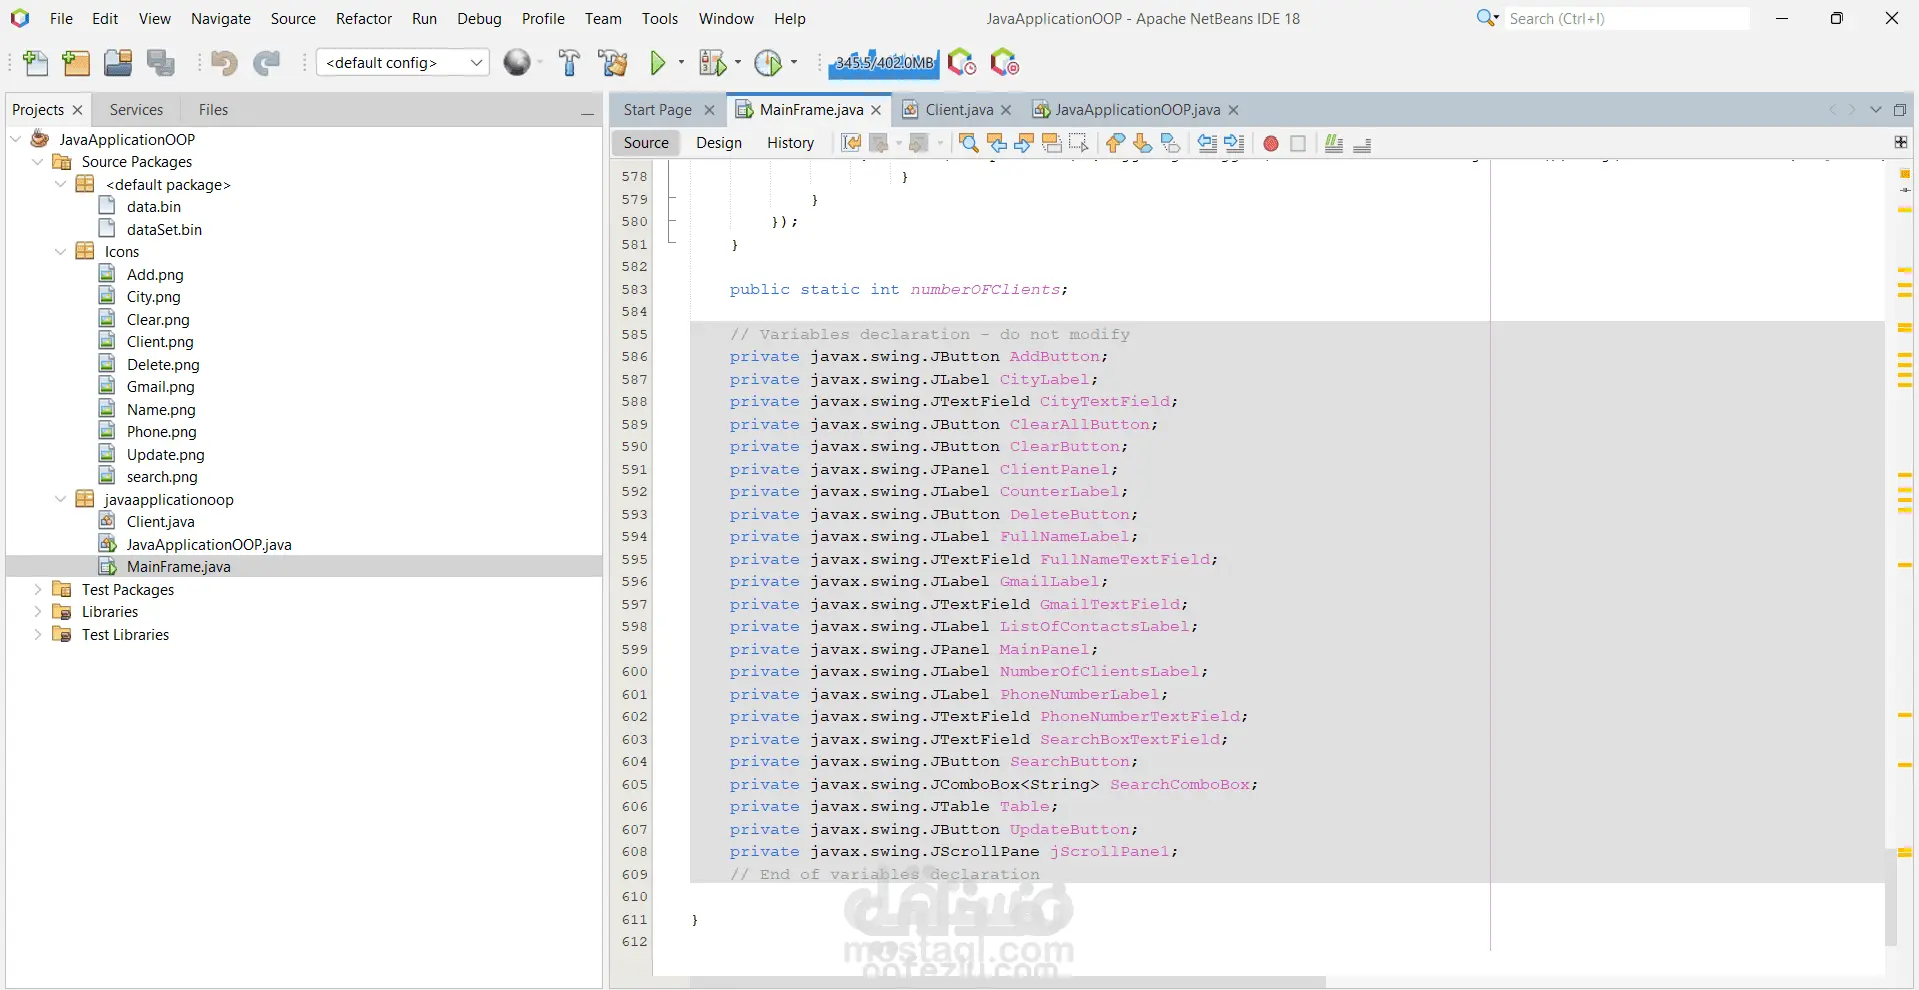Build the project with hammer icon
This screenshot has width=1919, height=990.
569,63
